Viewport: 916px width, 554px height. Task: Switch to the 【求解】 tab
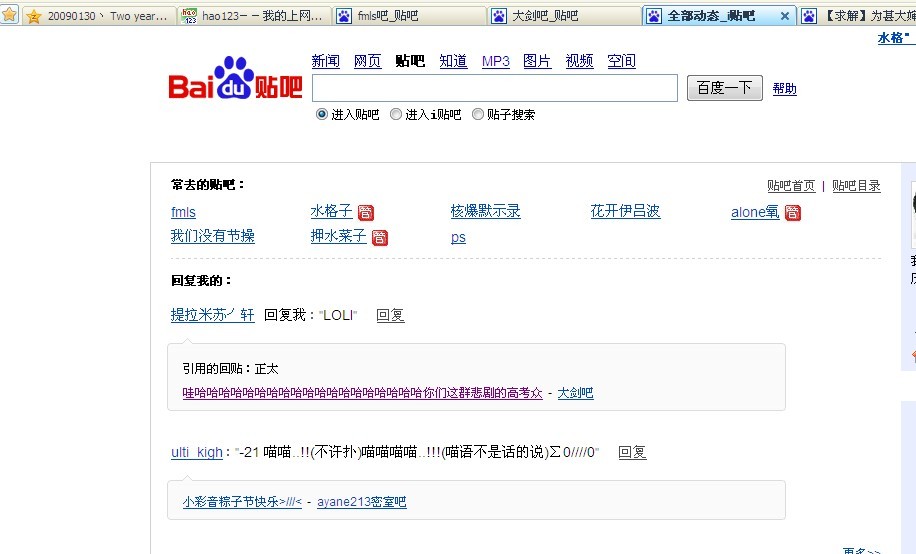pyautogui.click(x=858, y=16)
